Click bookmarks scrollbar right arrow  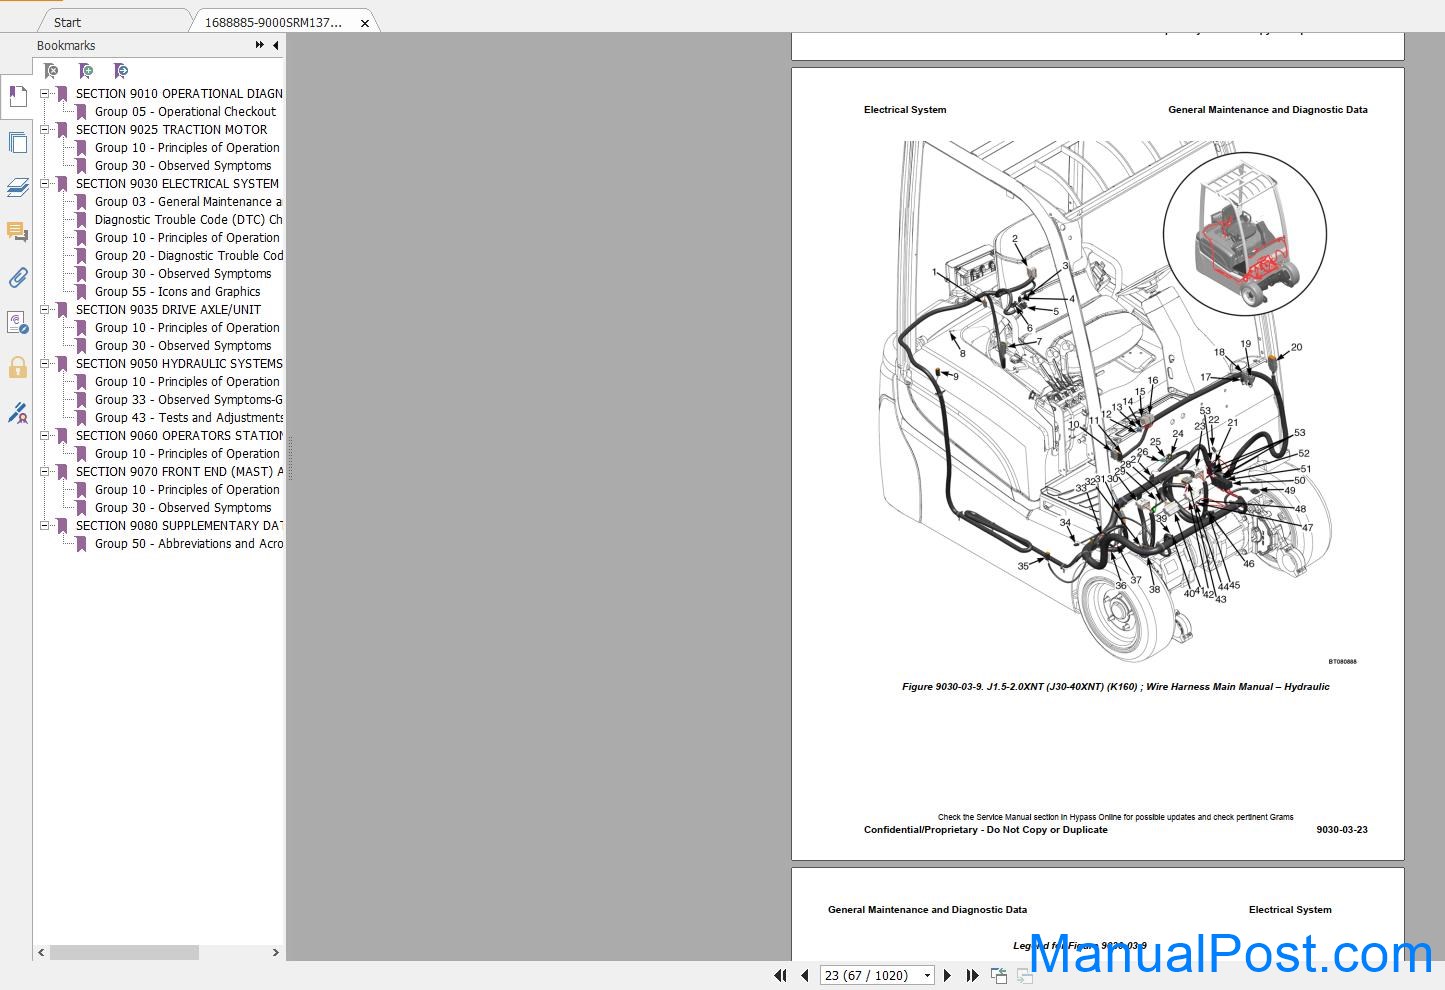pos(275,953)
